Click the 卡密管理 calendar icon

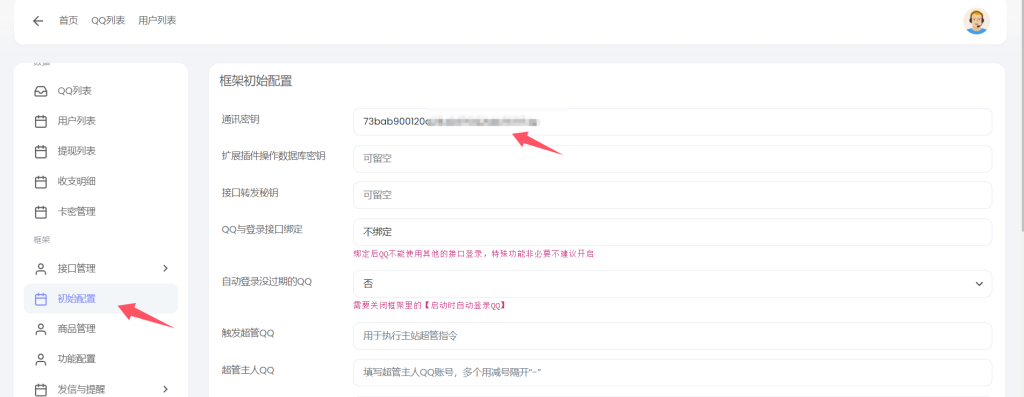pyautogui.click(x=40, y=212)
